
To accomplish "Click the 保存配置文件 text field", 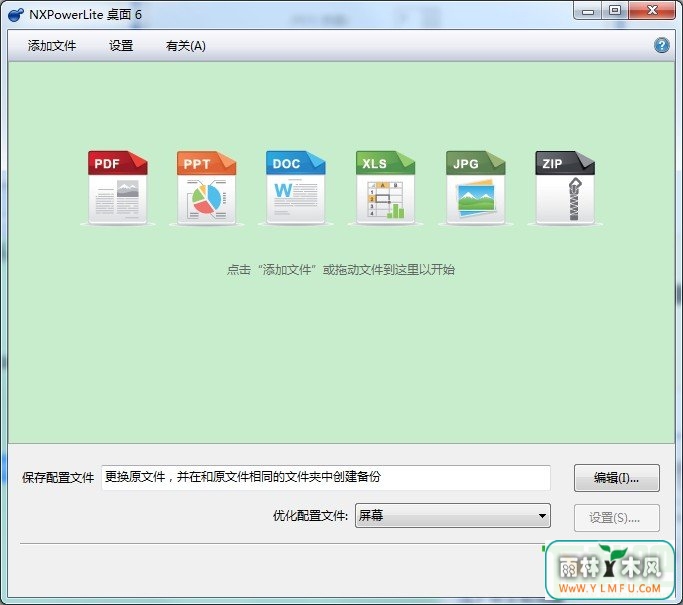I will point(326,477).
